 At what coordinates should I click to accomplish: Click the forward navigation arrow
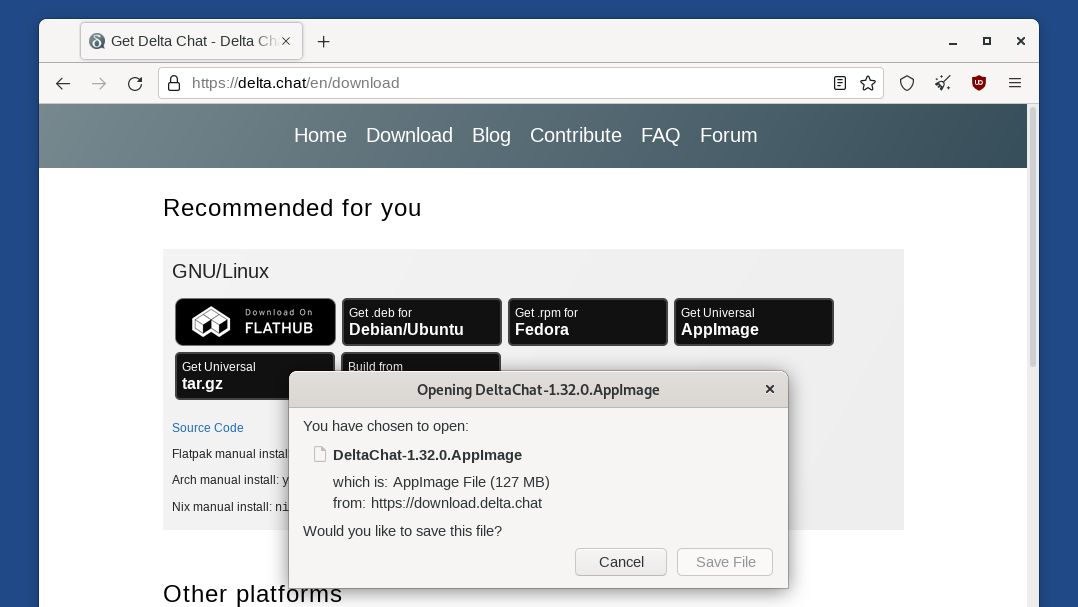(x=99, y=83)
